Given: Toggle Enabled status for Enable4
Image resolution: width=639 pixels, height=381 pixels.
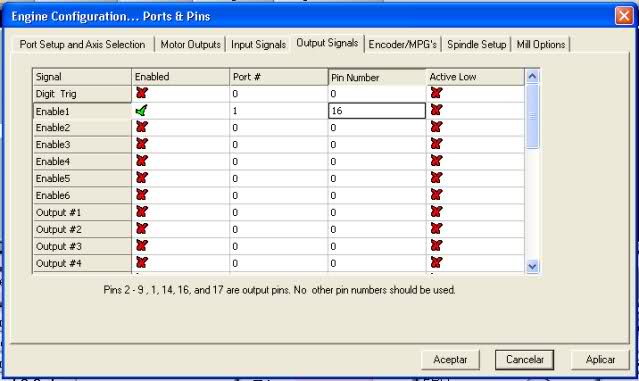Looking at the screenshot, I should point(141,161).
